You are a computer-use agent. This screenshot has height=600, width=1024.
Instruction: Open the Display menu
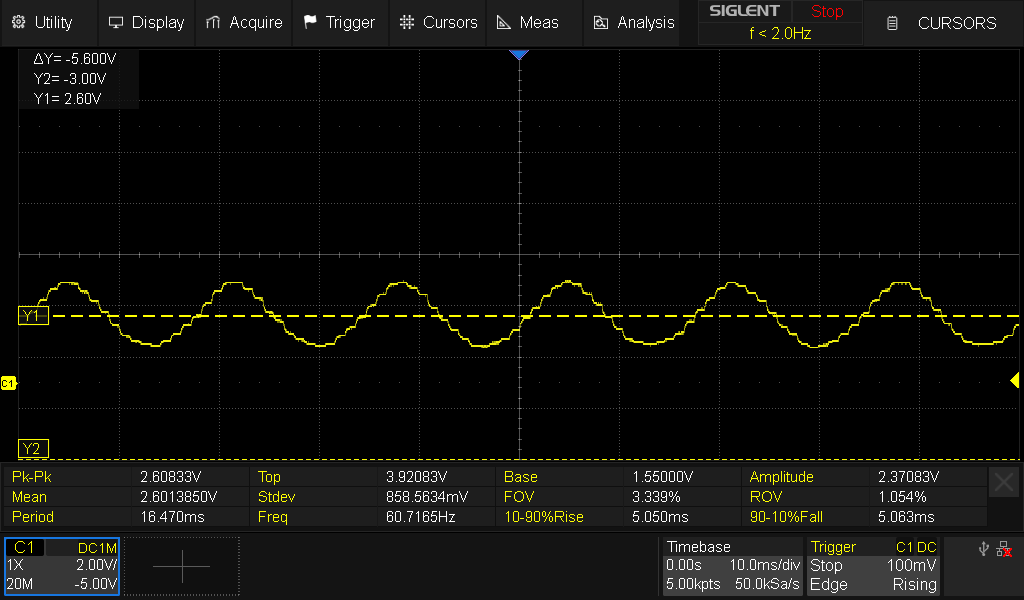(146, 23)
